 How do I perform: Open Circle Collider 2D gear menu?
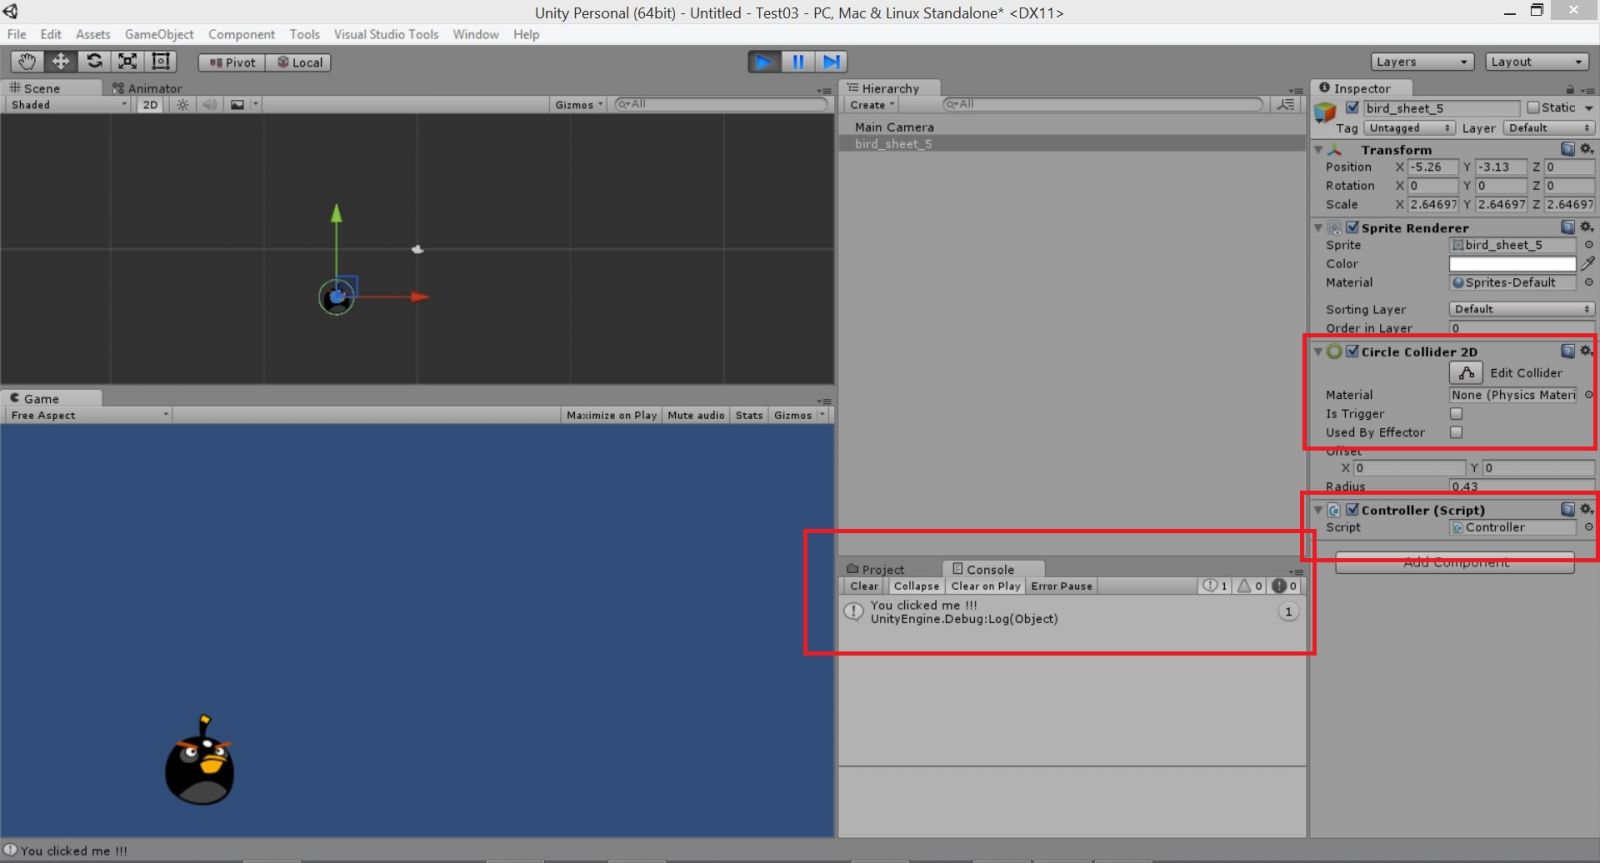pyautogui.click(x=1586, y=351)
